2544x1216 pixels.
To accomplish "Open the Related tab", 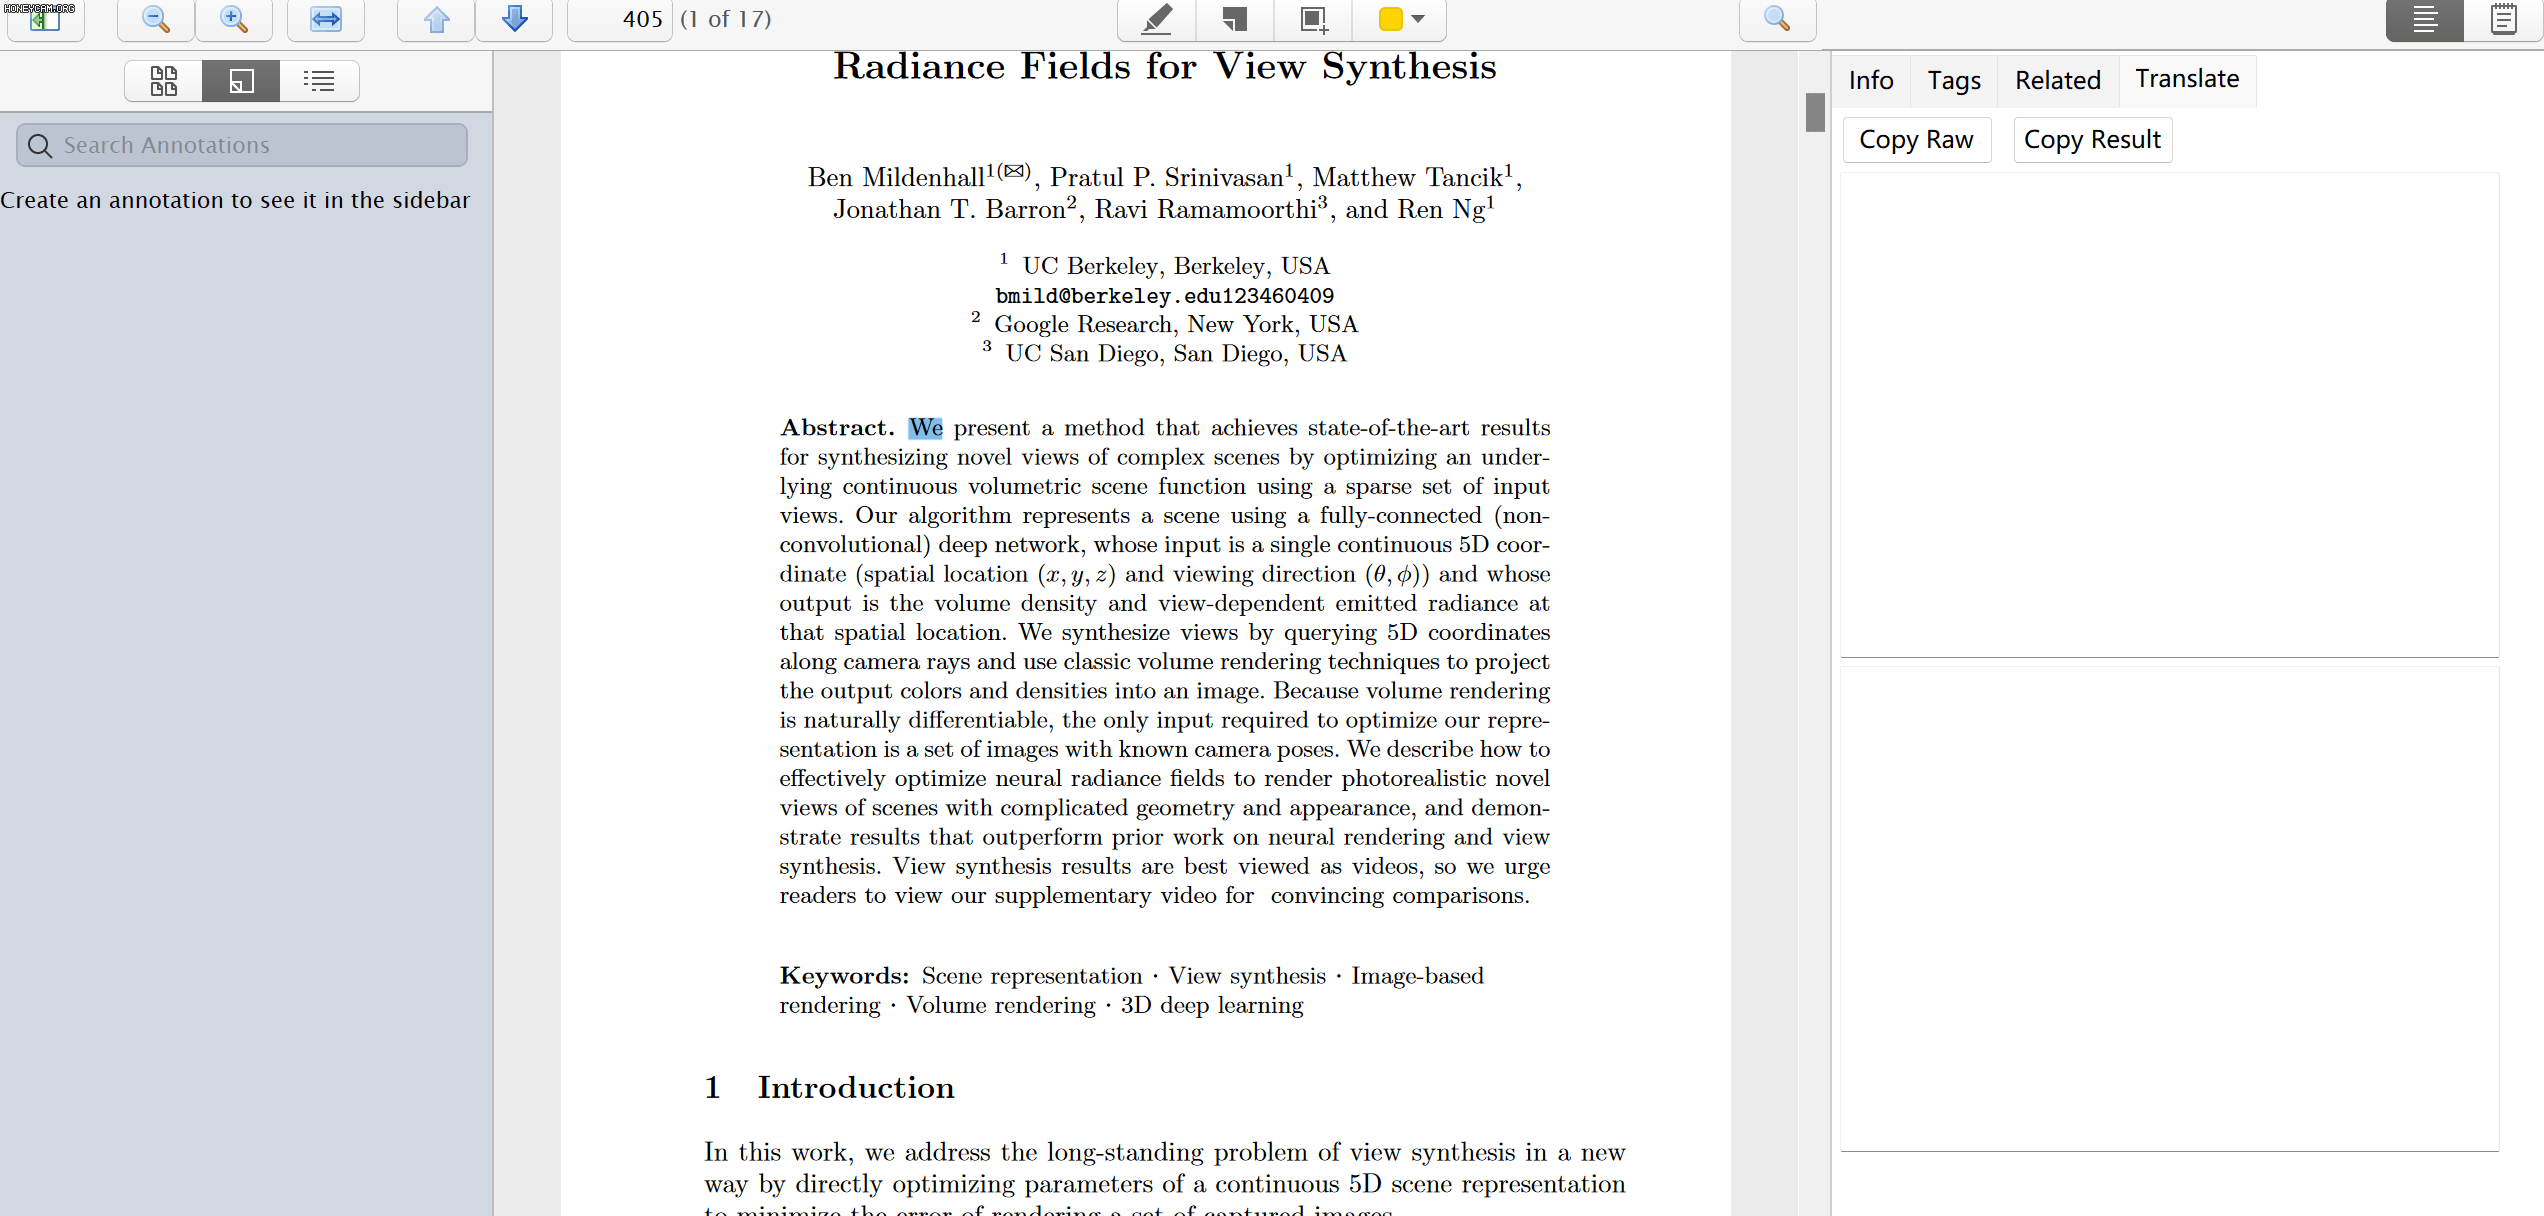I will (2057, 80).
